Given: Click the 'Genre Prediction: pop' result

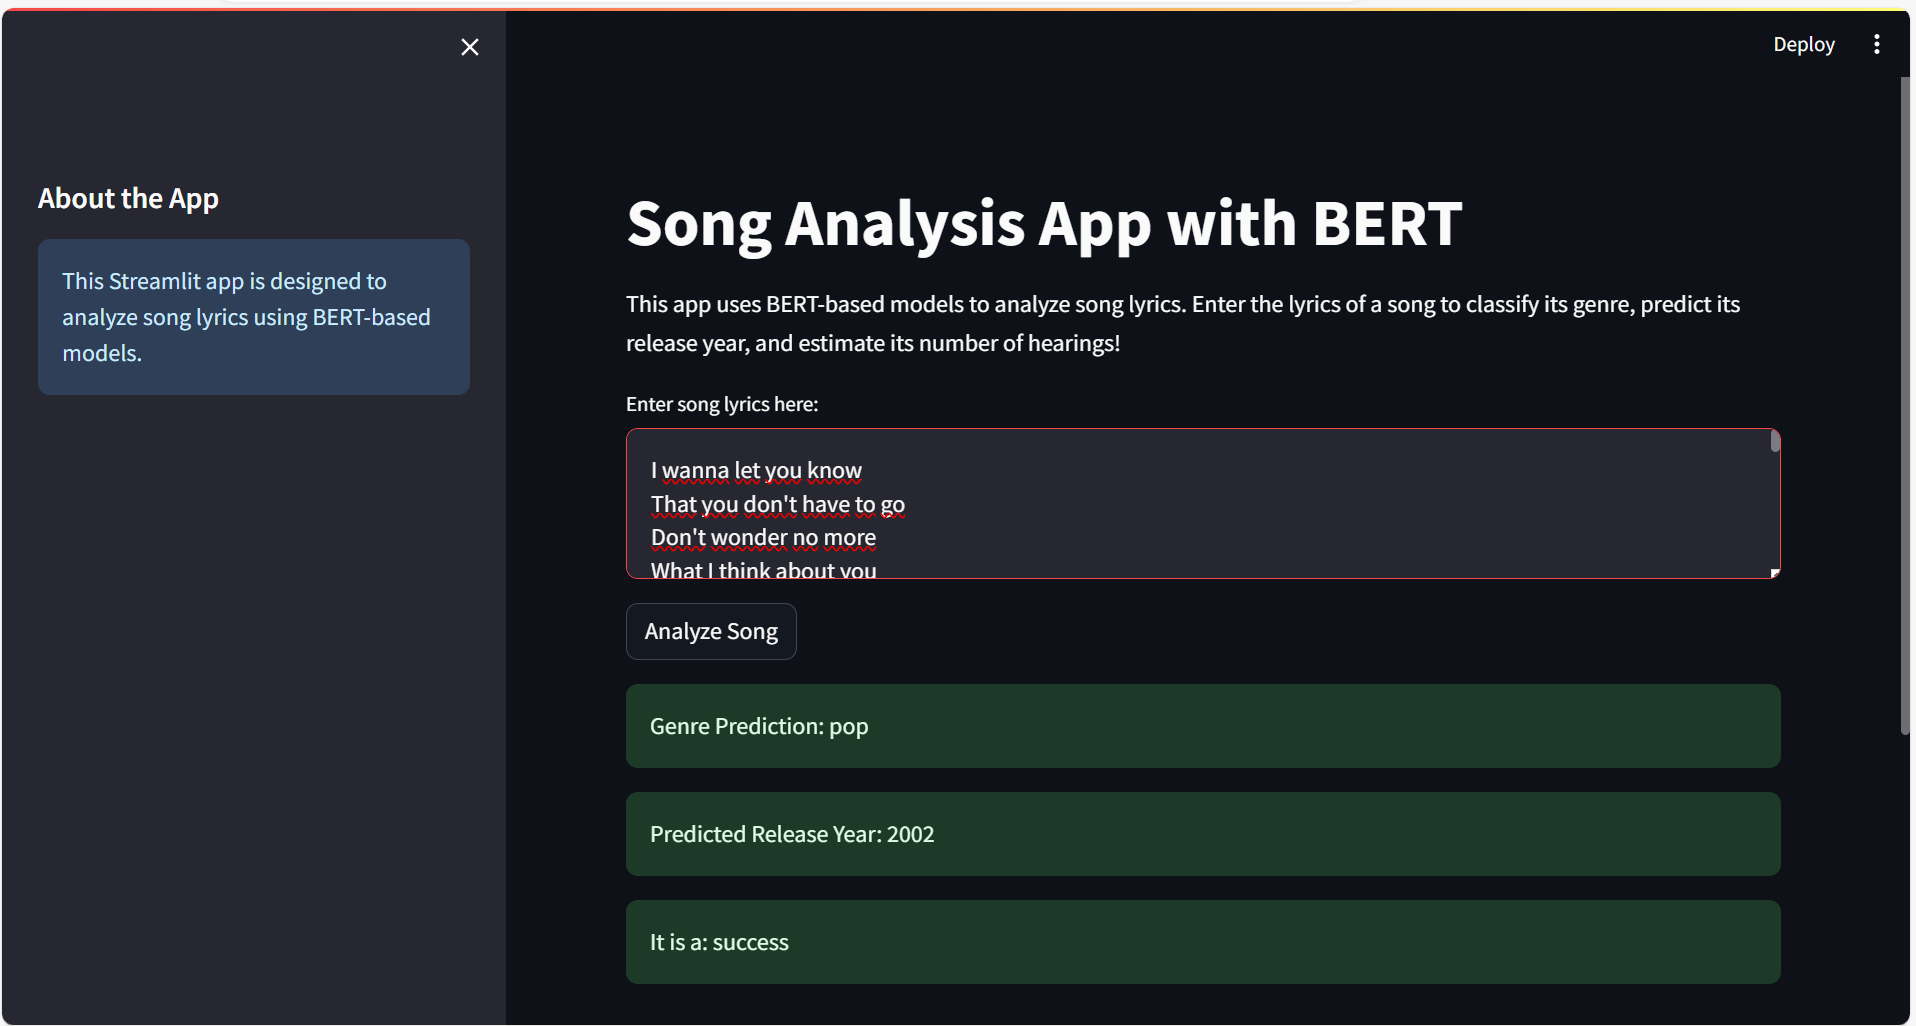Looking at the screenshot, I should [x=1203, y=726].
